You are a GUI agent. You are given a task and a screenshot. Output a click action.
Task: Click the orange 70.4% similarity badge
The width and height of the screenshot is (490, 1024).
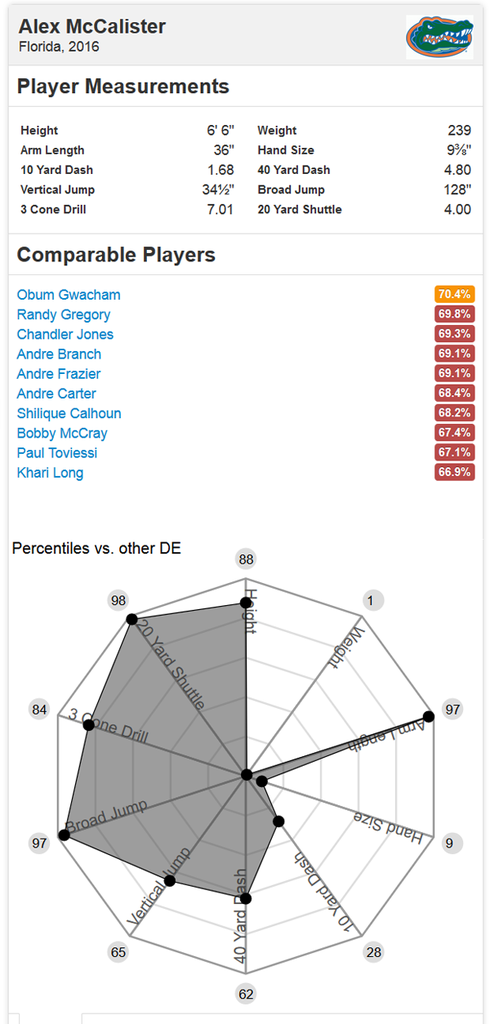454,295
